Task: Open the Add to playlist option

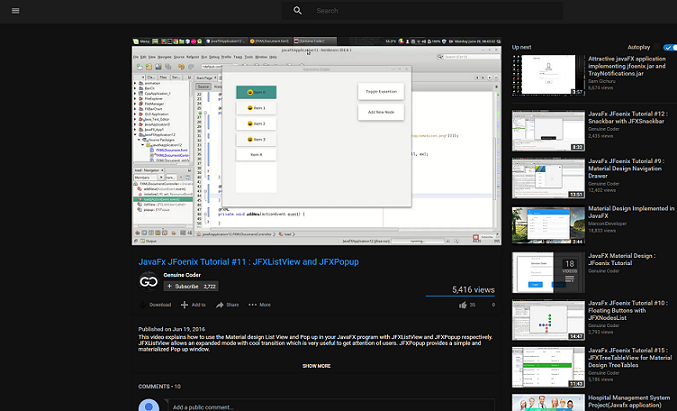Action: coord(193,305)
